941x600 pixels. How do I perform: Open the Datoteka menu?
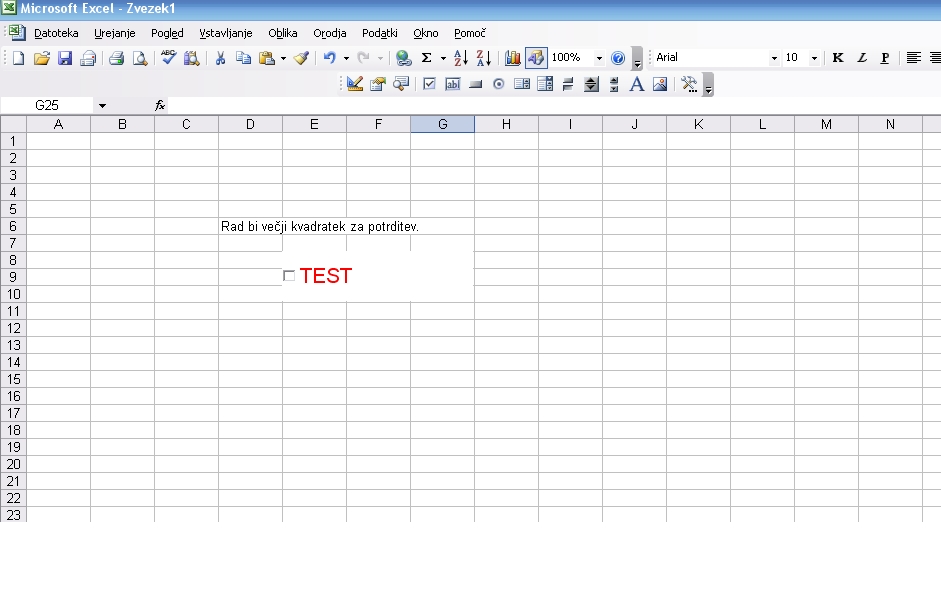56,34
